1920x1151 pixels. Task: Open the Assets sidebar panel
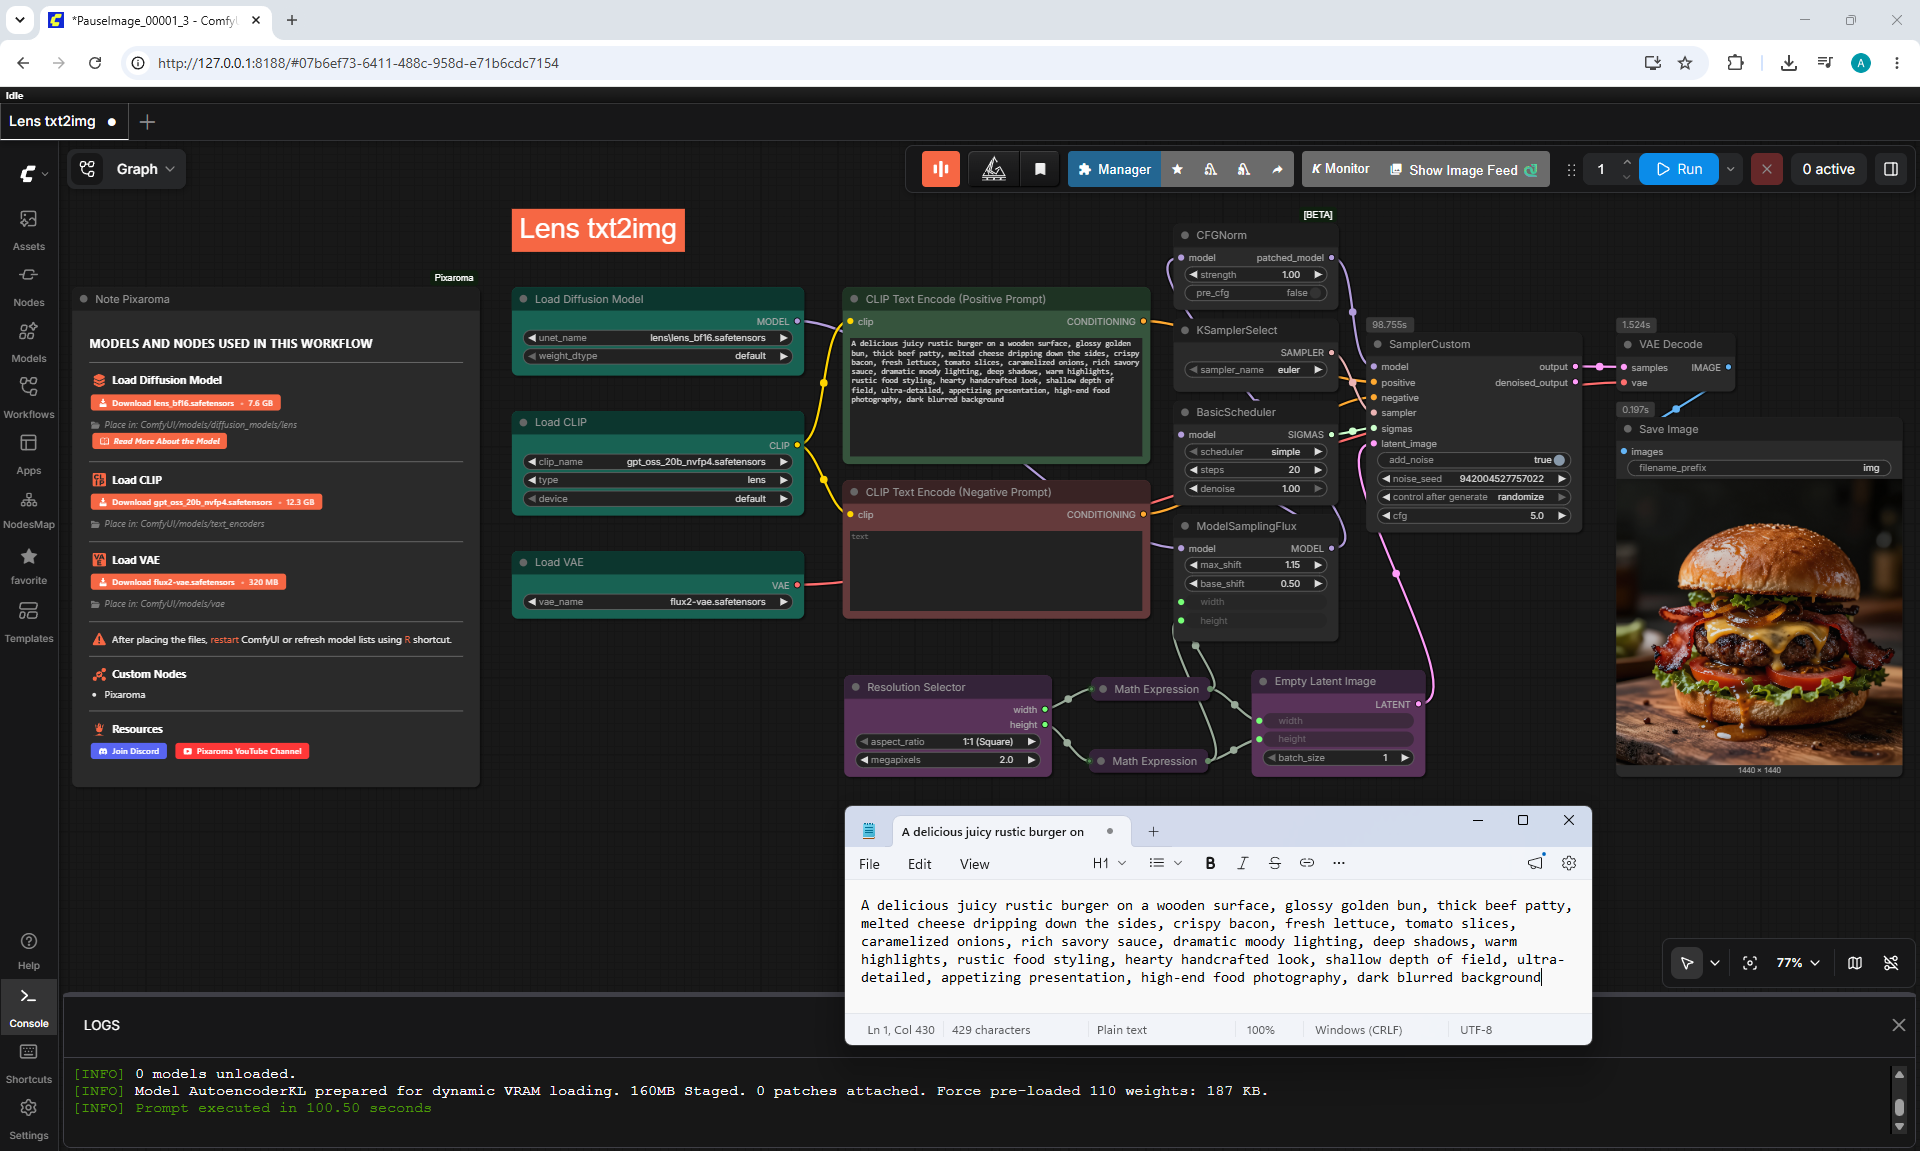coord(28,229)
